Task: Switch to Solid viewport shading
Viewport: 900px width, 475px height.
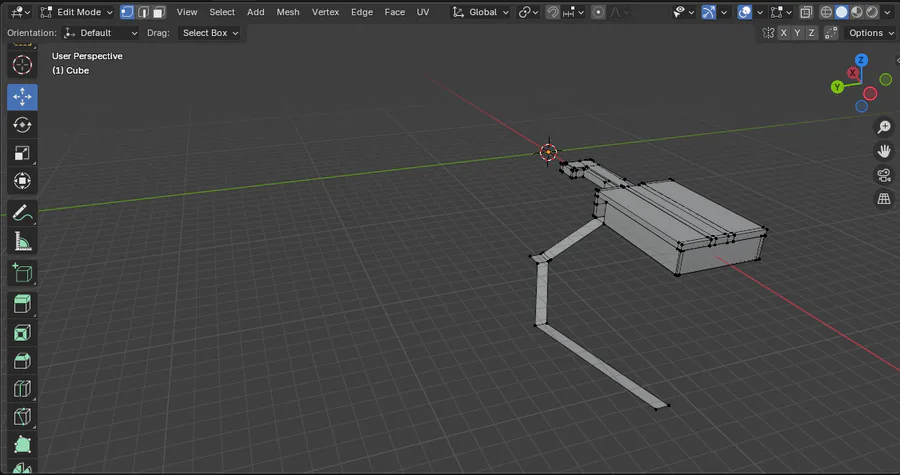Action: (841, 12)
